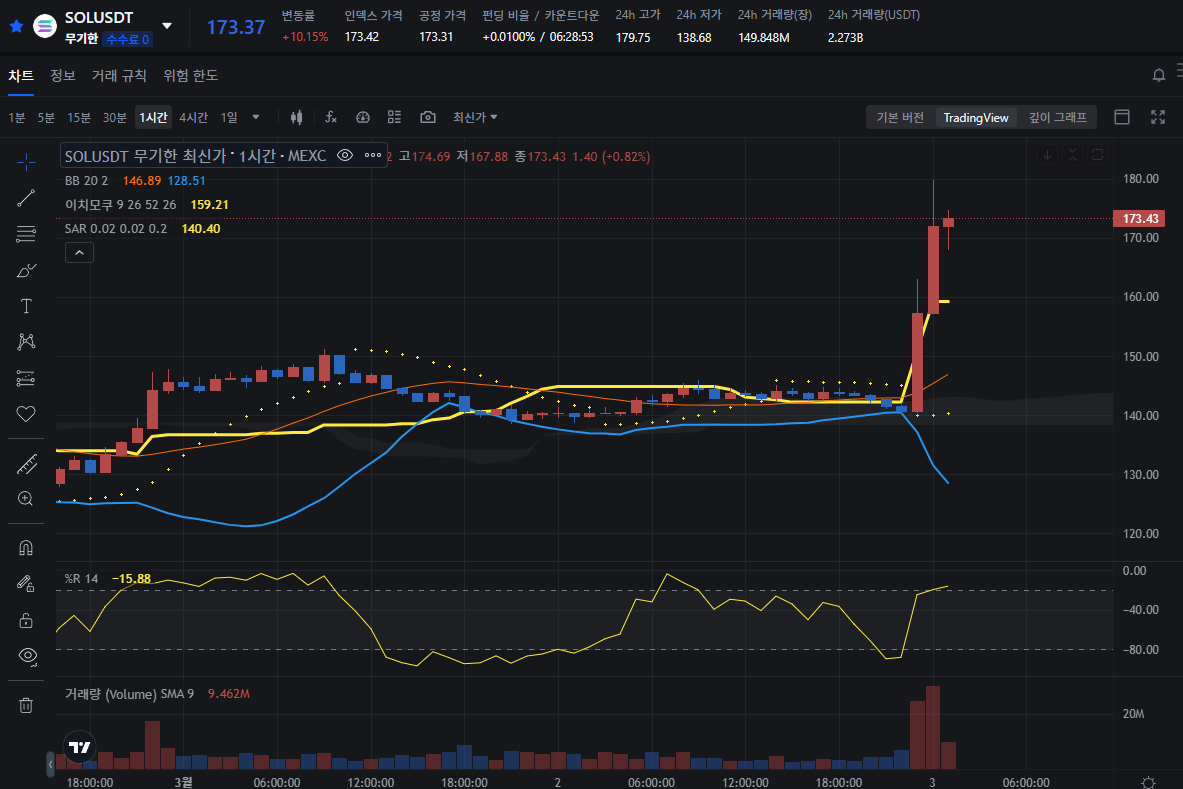Open the price alert bell icon

pos(1159,75)
